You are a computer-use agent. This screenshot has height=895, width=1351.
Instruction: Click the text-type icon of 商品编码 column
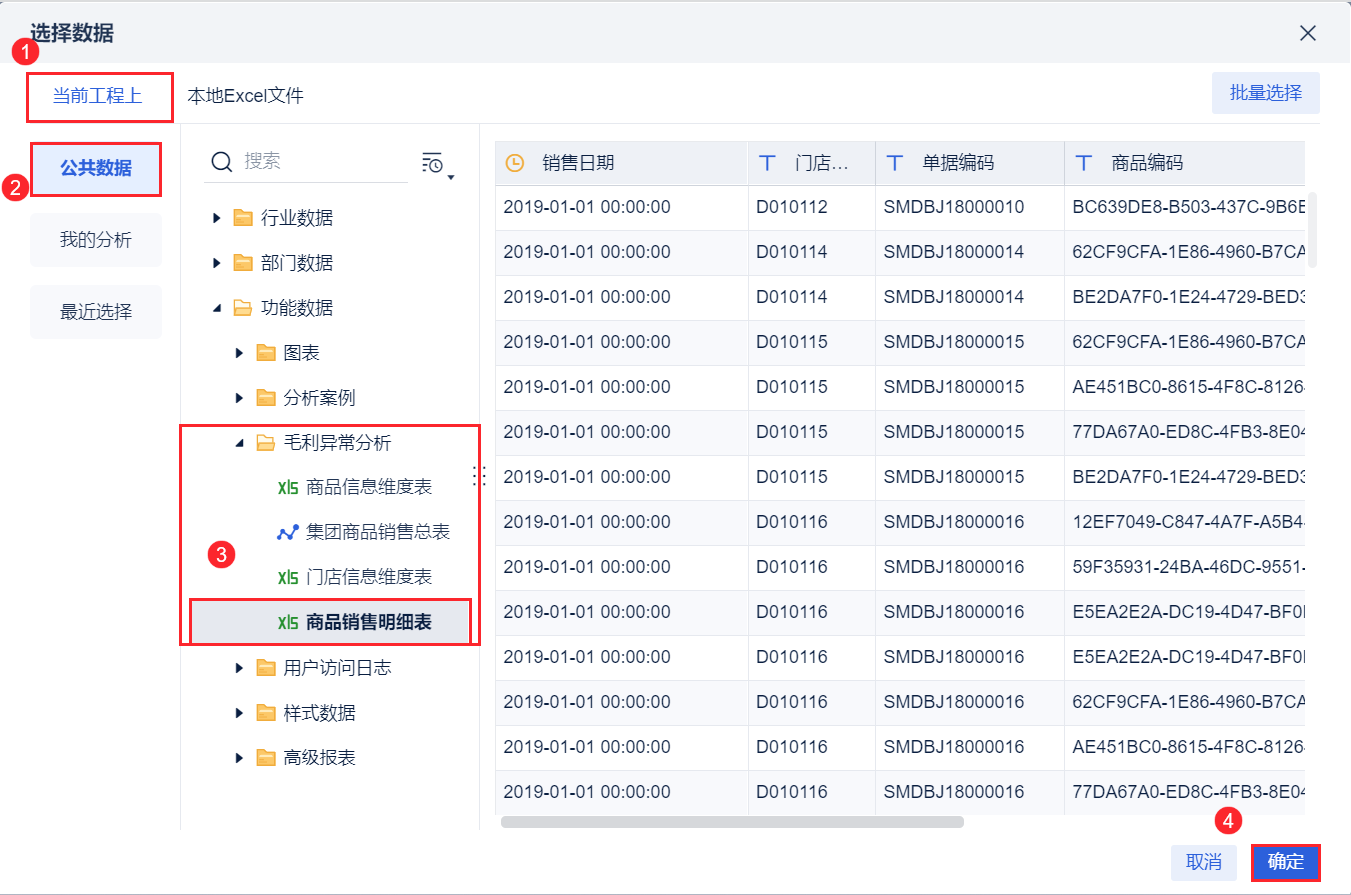(1084, 163)
